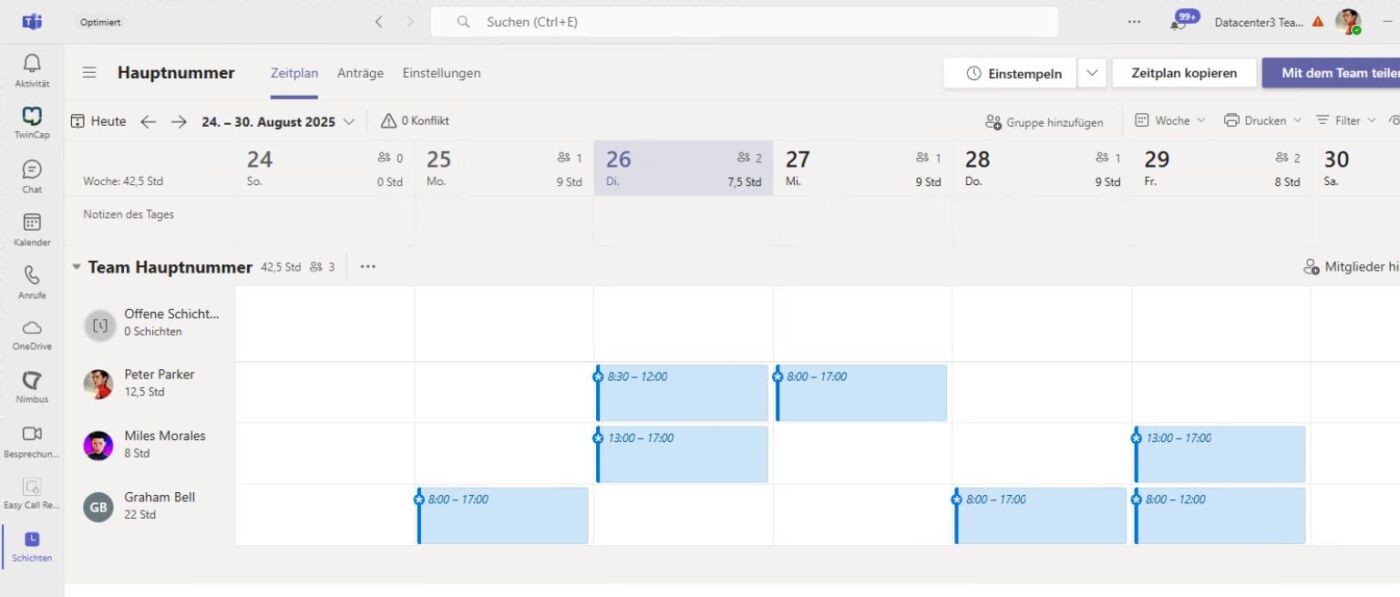This screenshot has height=597, width=1400.
Task: Open the Woche view dropdown
Action: point(1168,120)
